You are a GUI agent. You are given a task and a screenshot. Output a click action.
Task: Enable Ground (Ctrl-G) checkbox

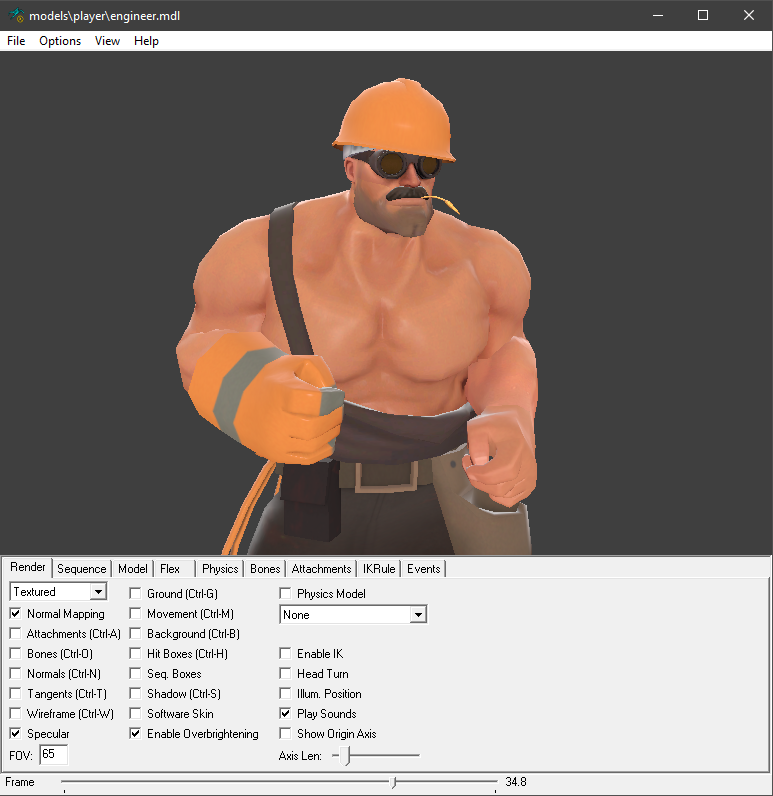135,593
